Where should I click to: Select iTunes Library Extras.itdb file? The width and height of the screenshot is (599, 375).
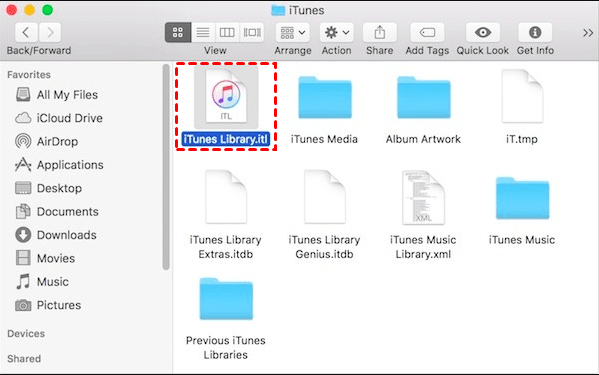pos(226,197)
